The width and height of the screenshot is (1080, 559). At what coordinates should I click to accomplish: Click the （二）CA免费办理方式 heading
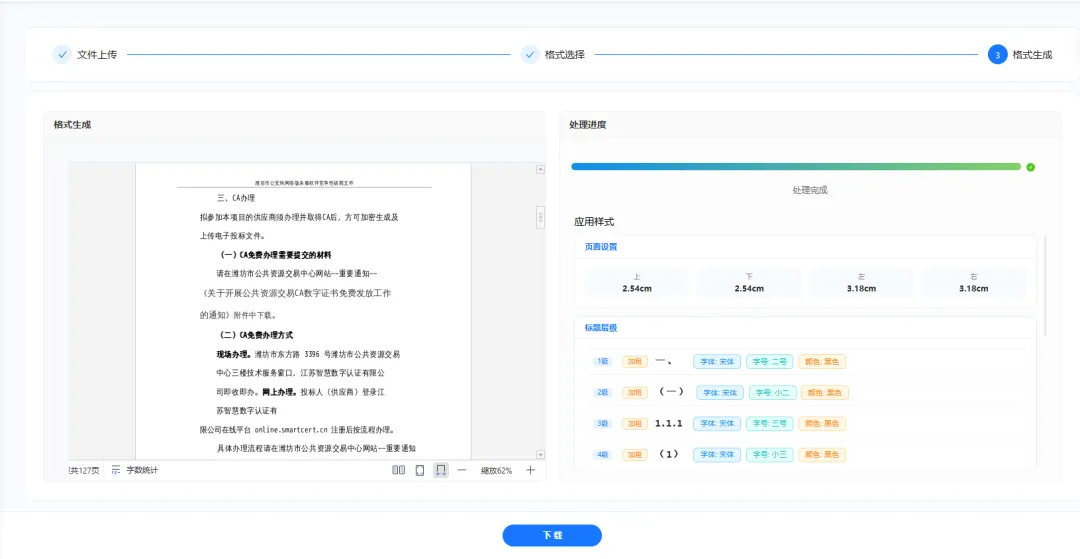click(257, 335)
